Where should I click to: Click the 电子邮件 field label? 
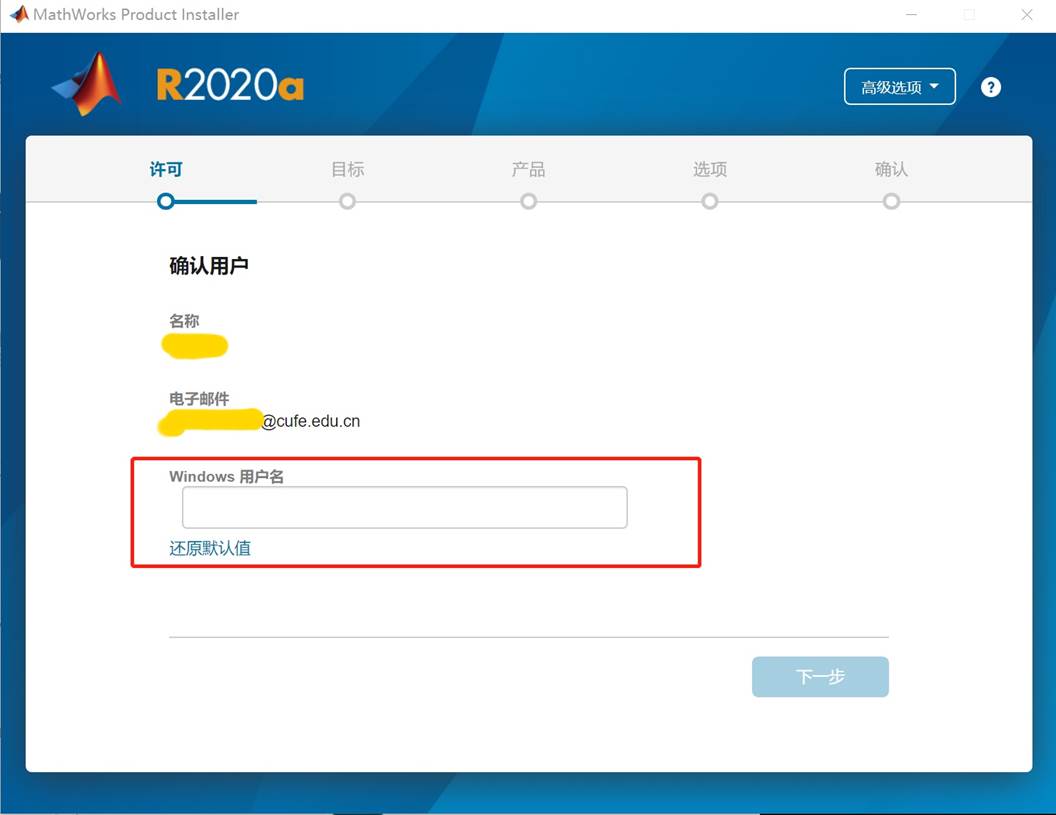[199, 399]
